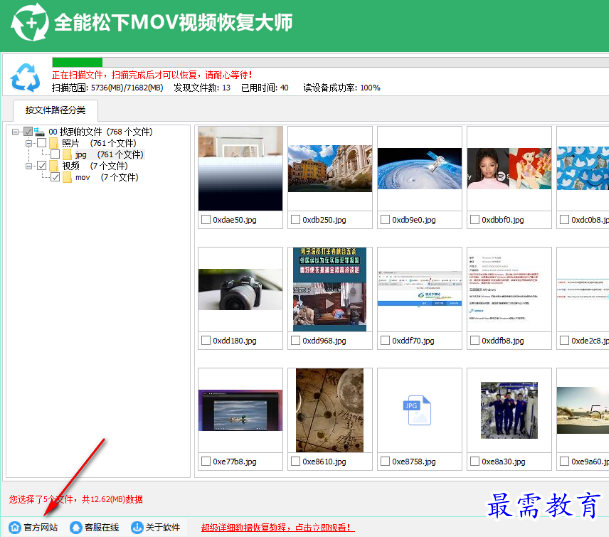Select the camera photo thumbnail 0xdd180.jpg
This screenshot has height=537, width=609.
point(240,289)
